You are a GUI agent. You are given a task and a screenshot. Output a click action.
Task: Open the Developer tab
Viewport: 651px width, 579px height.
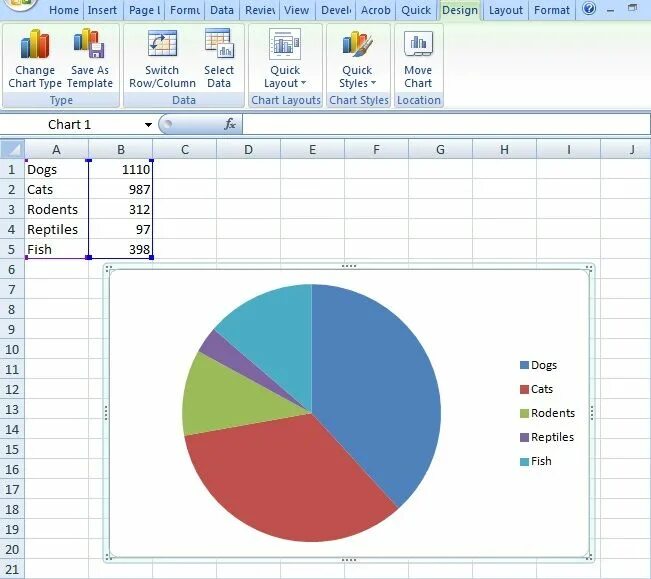(336, 10)
